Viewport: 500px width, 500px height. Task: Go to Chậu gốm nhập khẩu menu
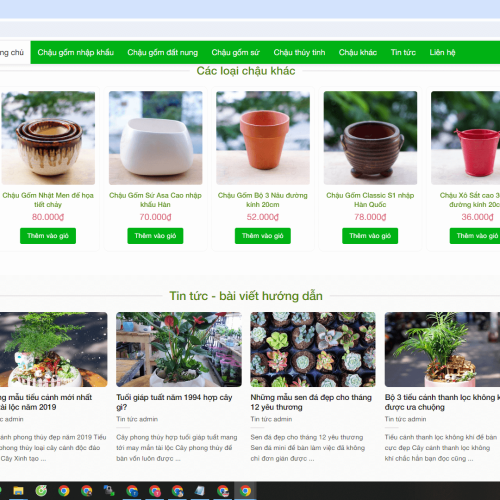[x=76, y=52]
